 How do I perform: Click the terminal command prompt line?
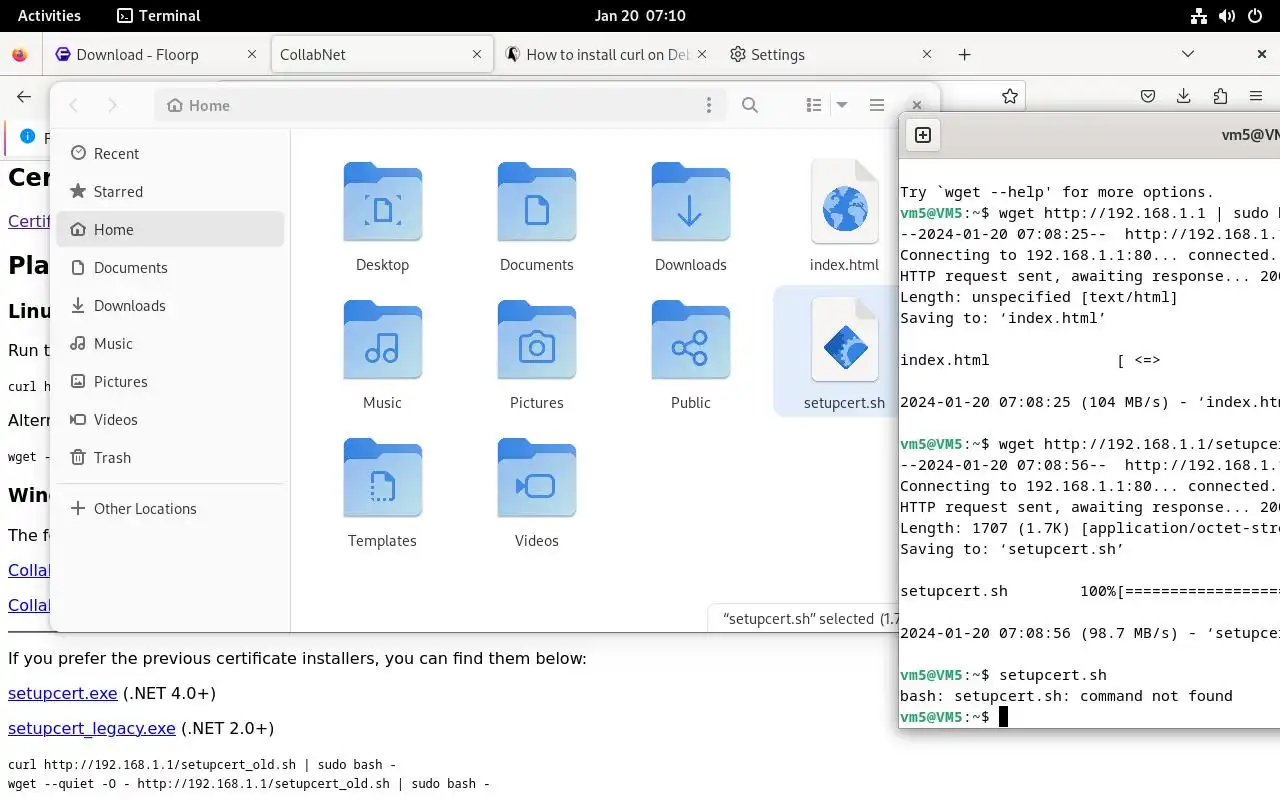[x=1090, y=717]
